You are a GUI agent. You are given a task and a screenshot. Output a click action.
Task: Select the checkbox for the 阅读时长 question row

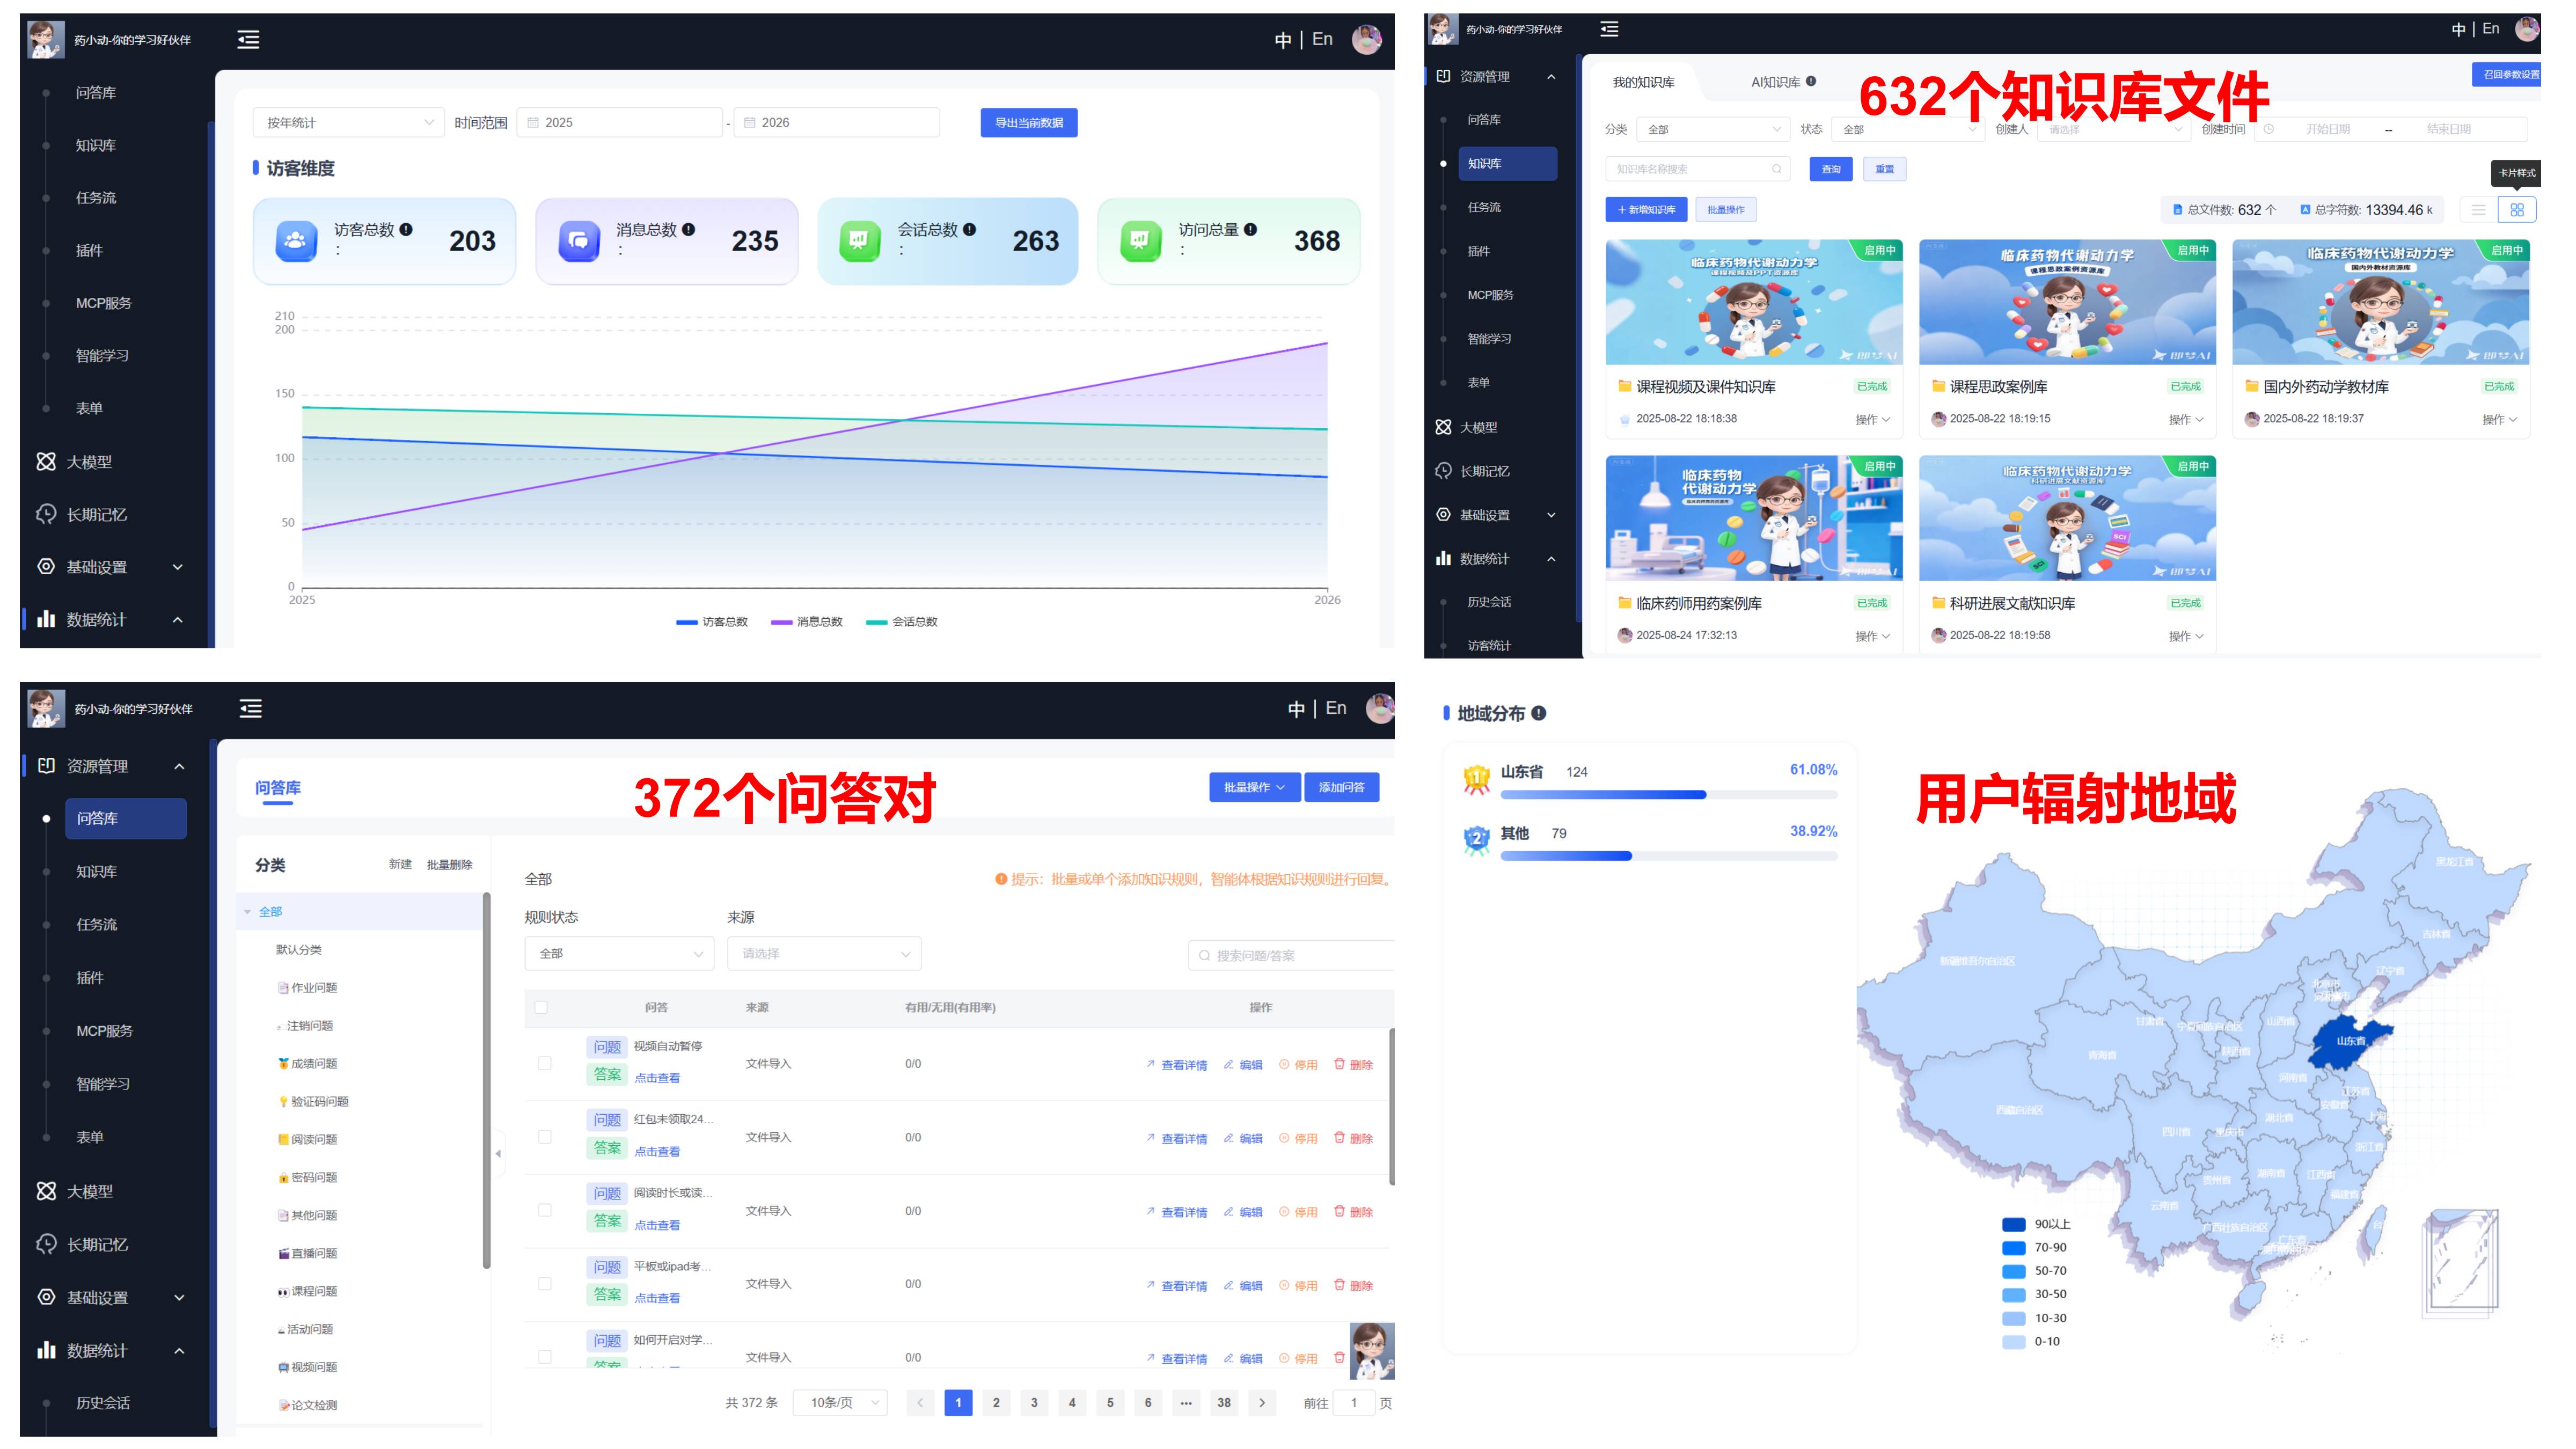pos(545,1210)
